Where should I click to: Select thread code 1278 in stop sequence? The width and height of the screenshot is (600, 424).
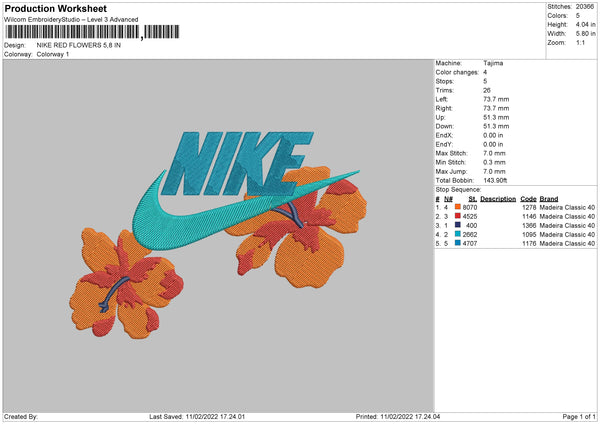529,207
